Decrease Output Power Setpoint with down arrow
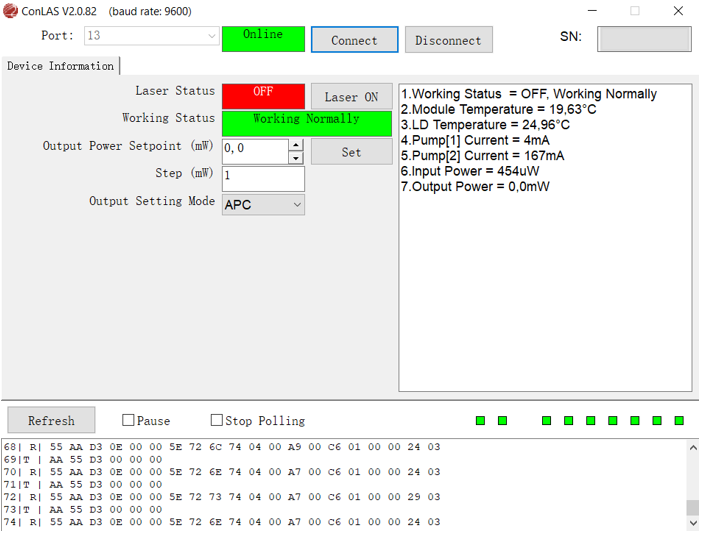702x538 pixels. pyautogui.click(x=296, y=157)
